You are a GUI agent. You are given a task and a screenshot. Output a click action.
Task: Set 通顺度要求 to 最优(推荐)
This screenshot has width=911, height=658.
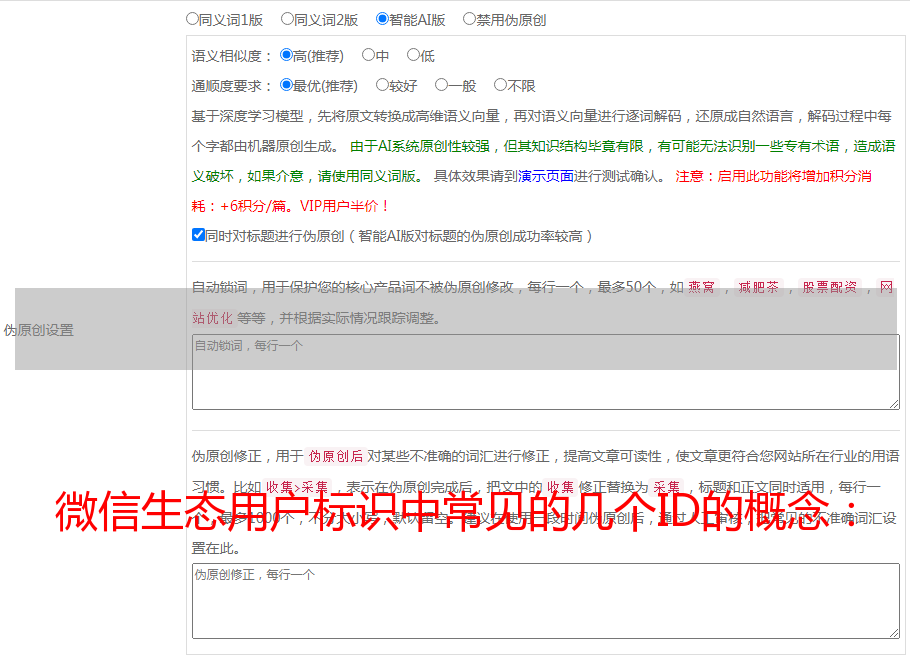tap(286, 85)
